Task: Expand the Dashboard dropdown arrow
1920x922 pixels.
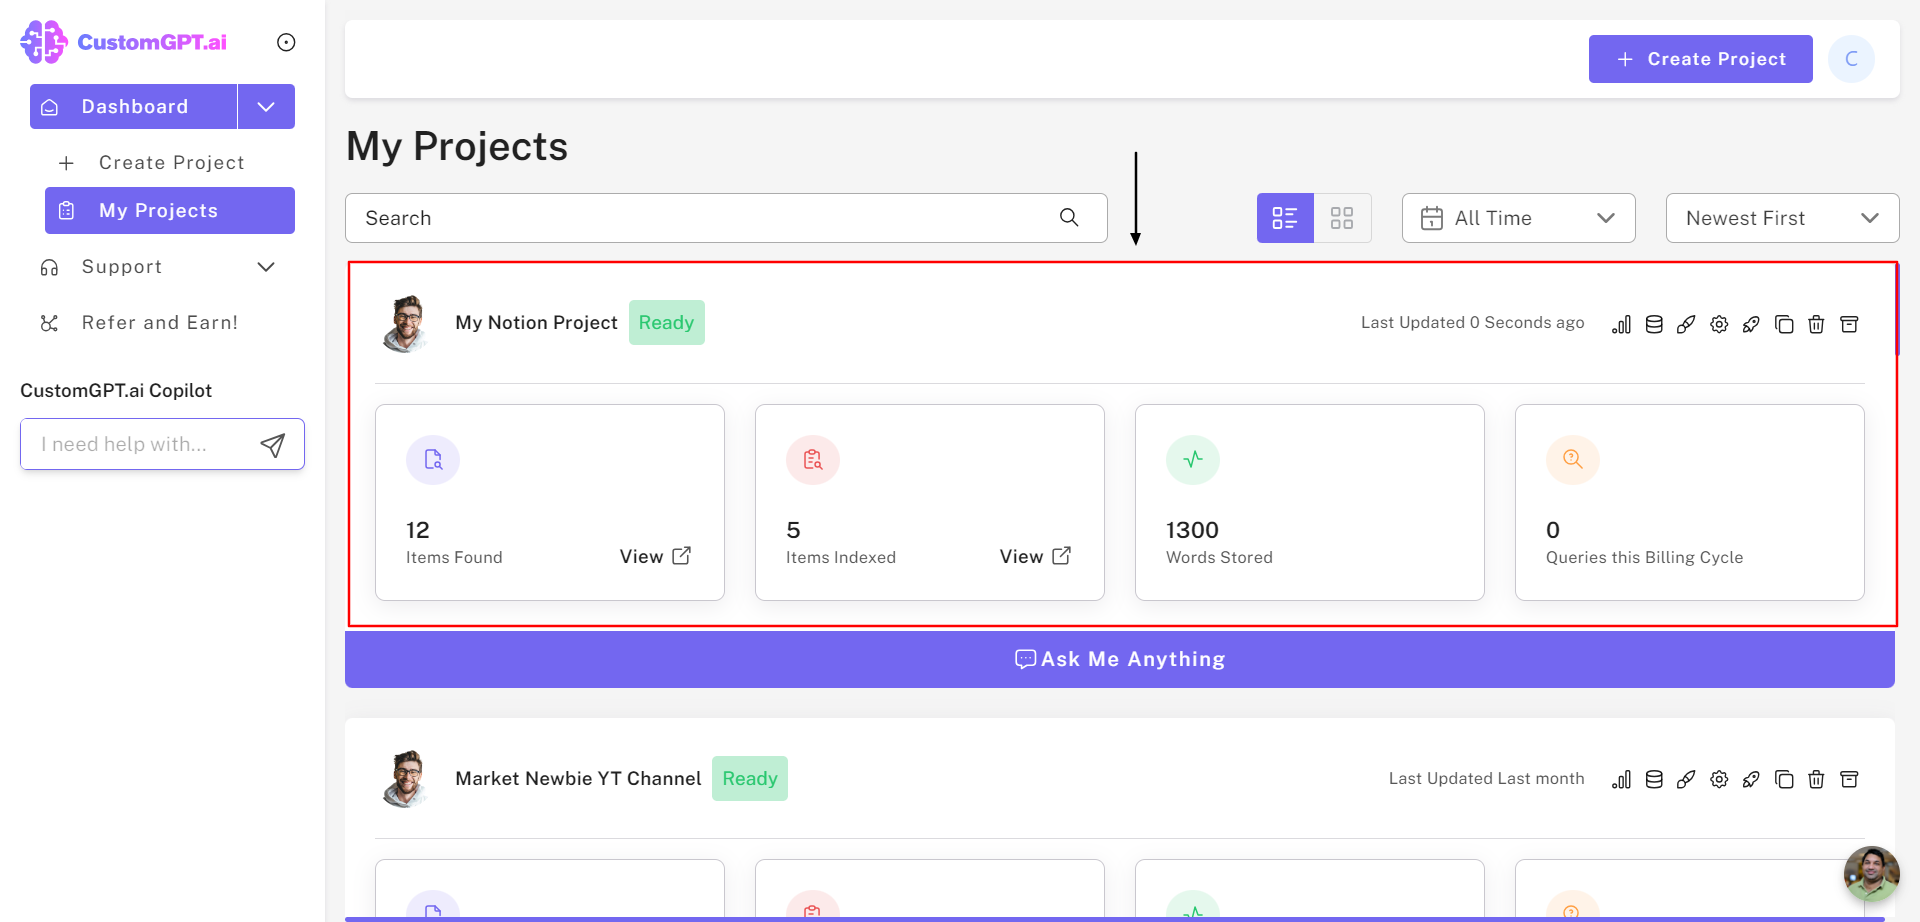Action: (x=266, y=106)
